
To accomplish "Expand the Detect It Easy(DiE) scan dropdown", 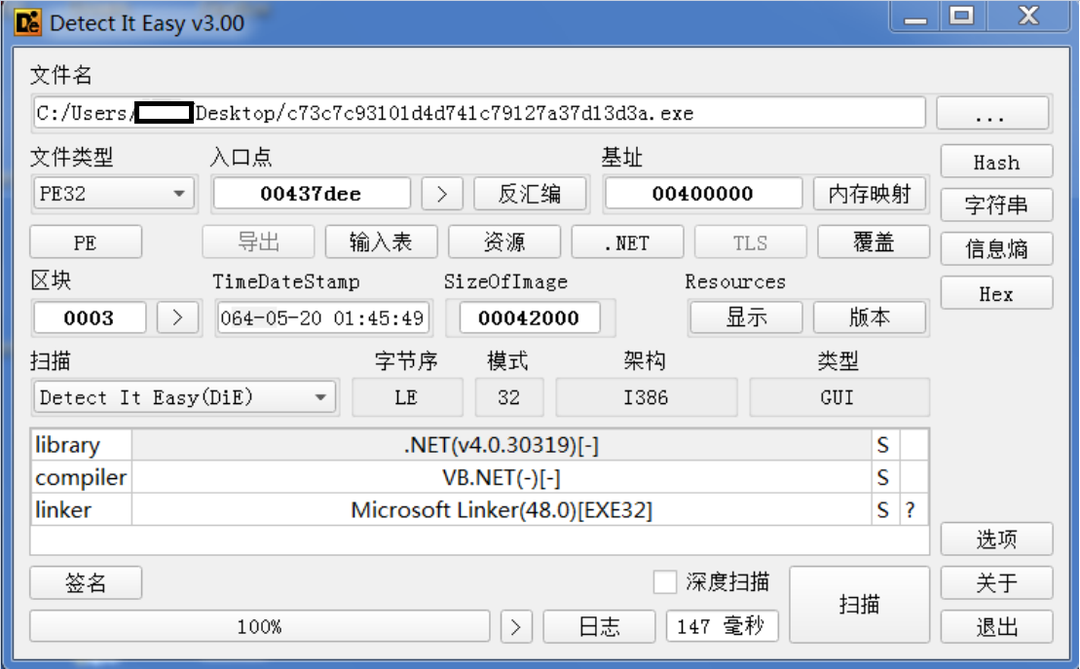I will click(x=185, y=398).
